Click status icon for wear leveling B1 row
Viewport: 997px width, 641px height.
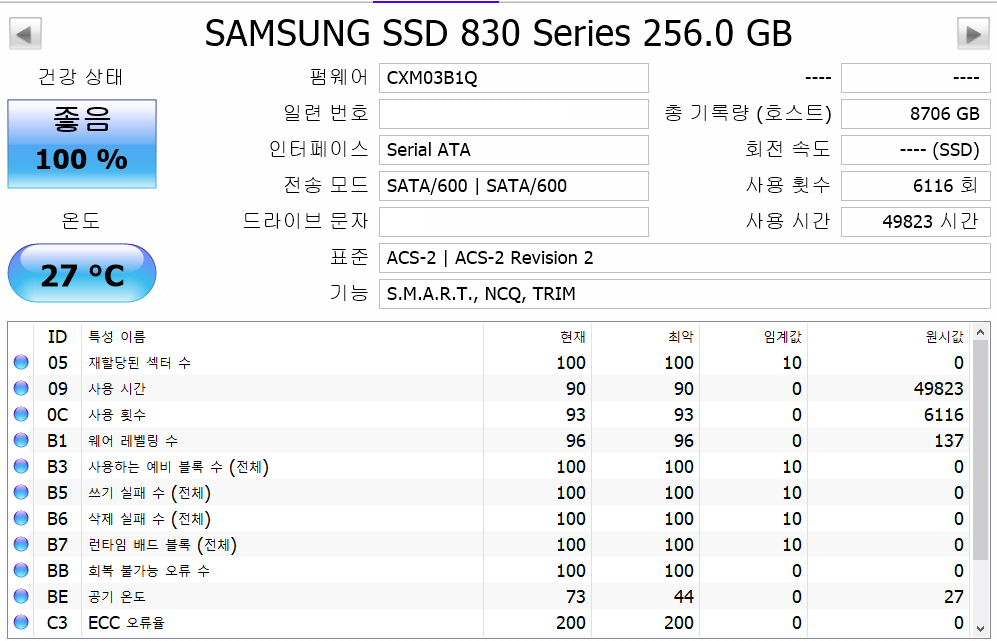(21, 441)
